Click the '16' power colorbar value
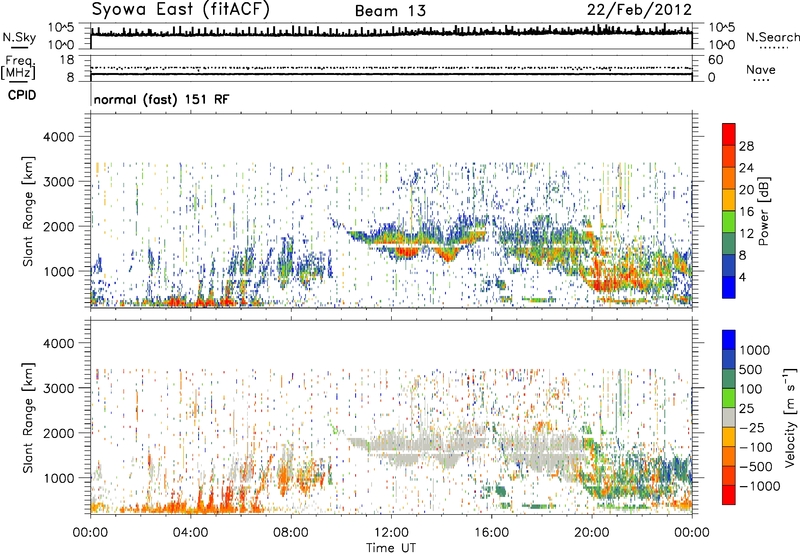Image resolution: width=800 pixels, height=554 pixels. point(746,211)
